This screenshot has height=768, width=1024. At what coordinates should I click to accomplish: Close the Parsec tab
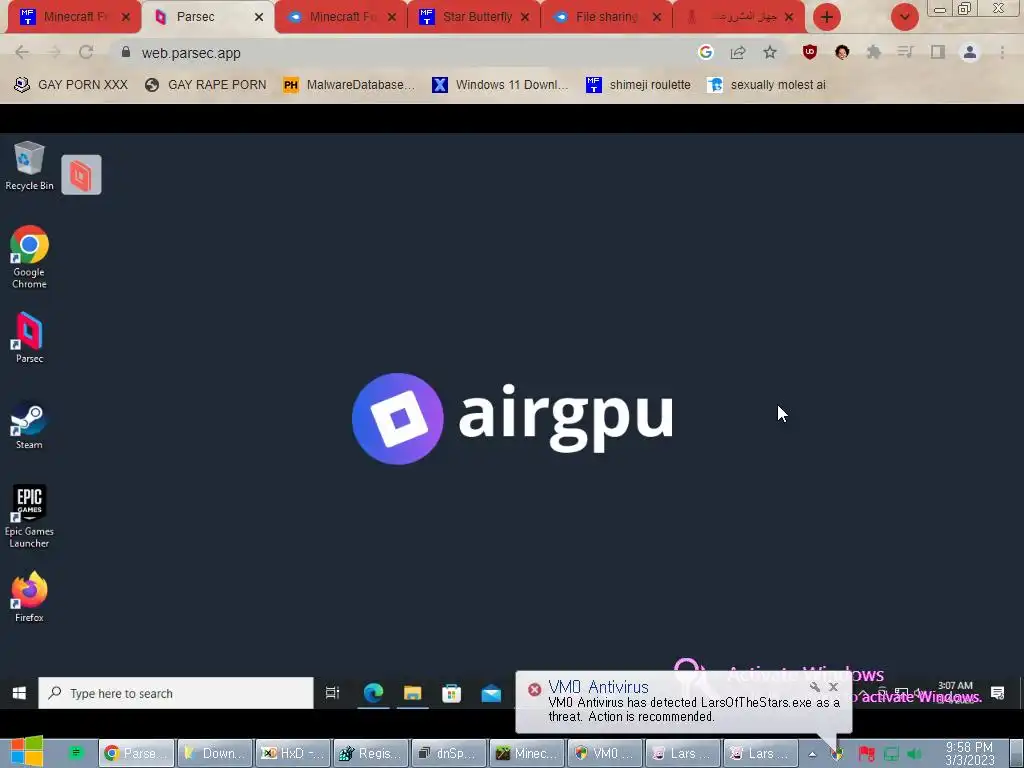pyautogui.click(x=259, y=17)
